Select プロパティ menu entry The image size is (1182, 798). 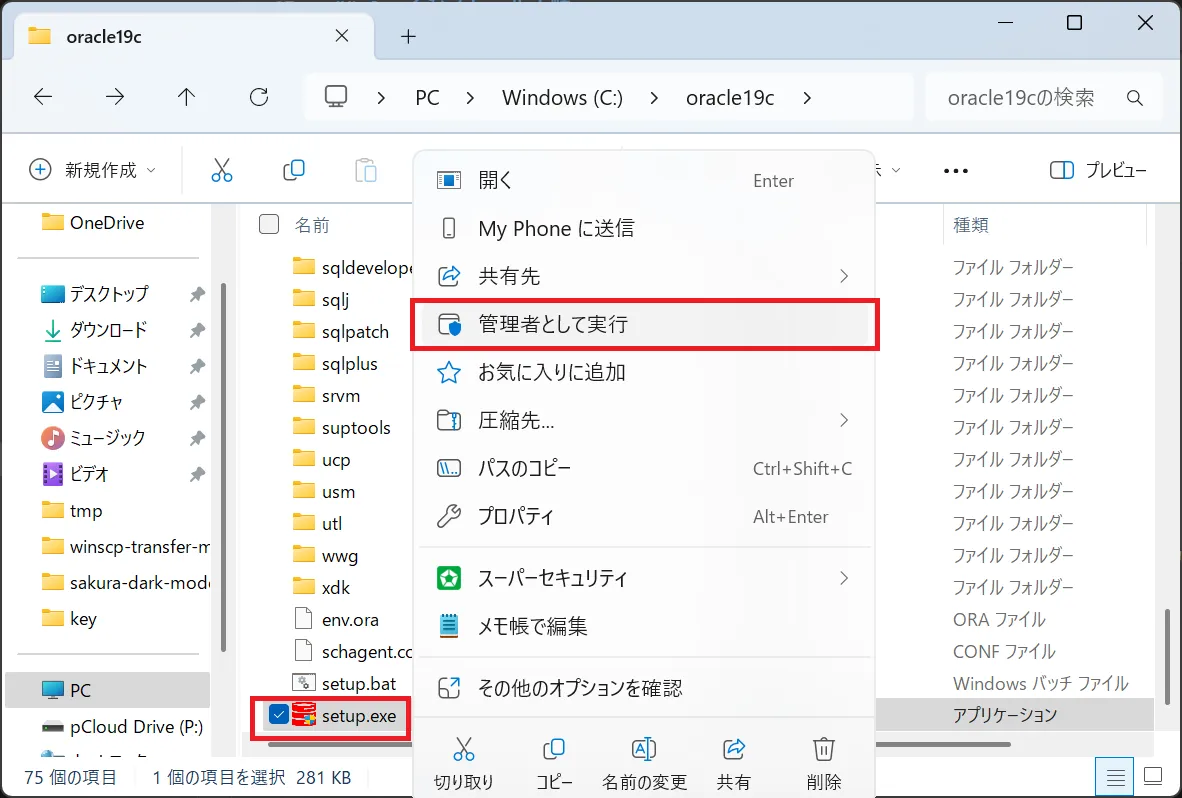645,516
